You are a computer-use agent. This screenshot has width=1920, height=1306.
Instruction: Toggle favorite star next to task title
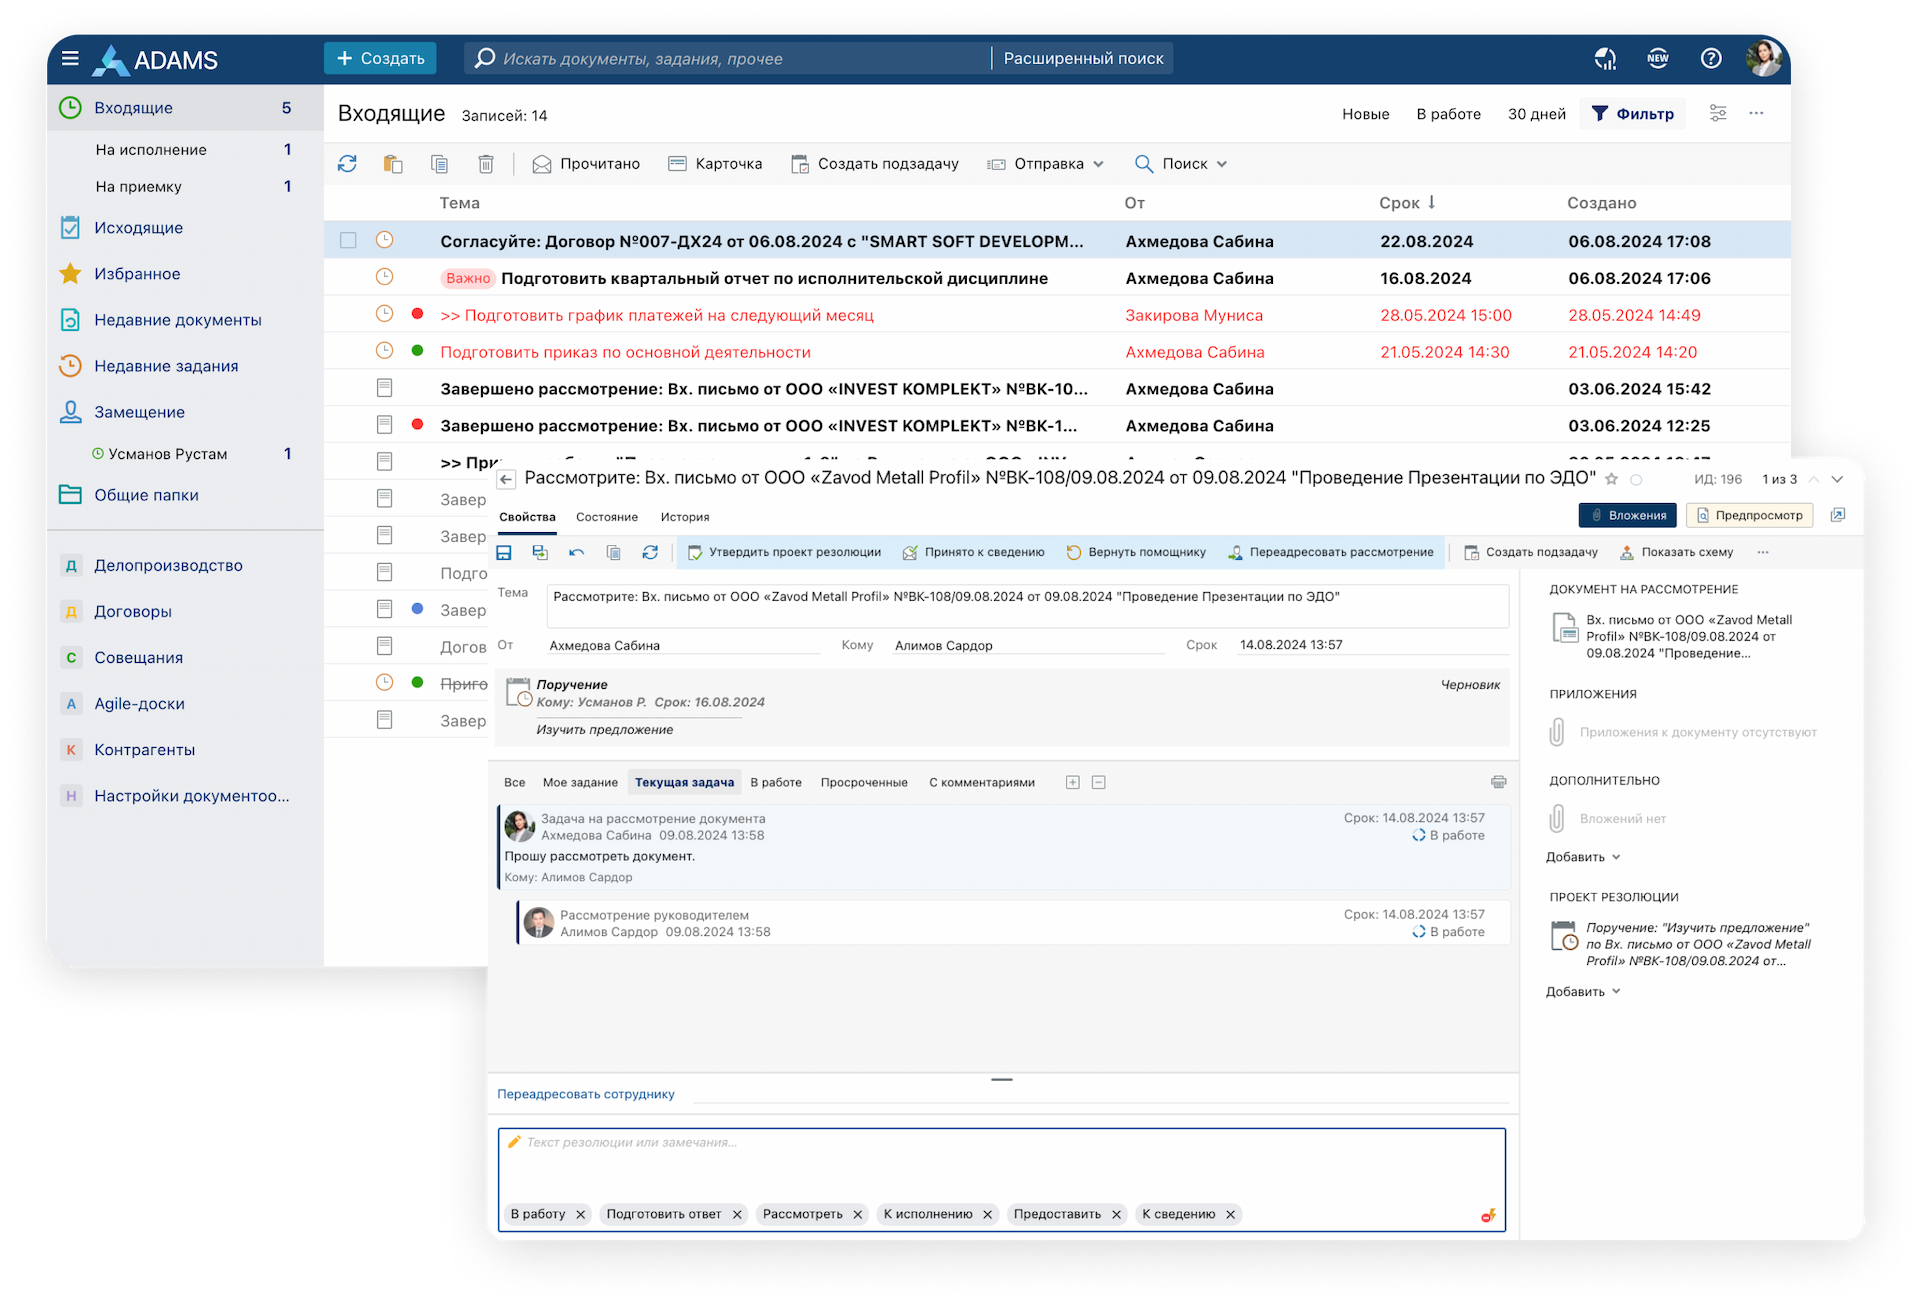pos(1611,480)
